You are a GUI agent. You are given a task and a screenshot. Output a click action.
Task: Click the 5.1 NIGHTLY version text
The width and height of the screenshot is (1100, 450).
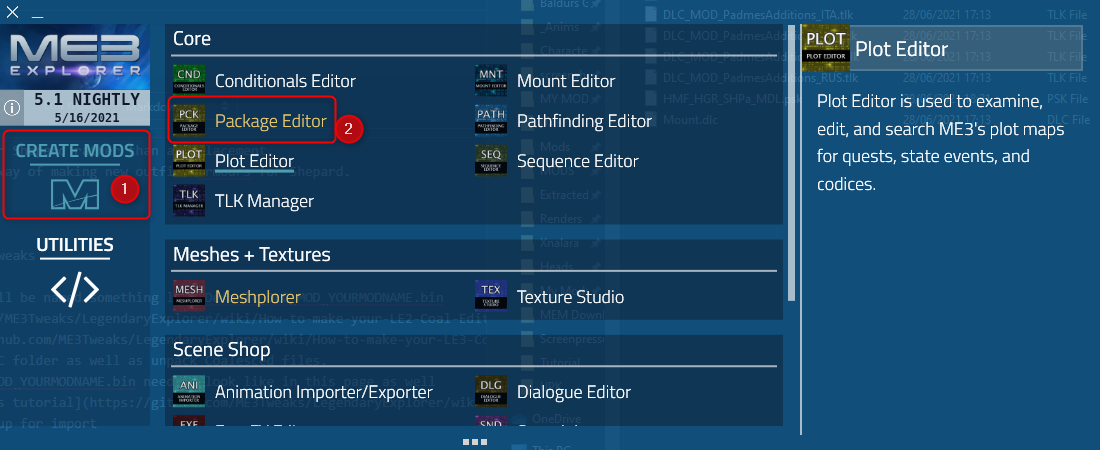point(87,99)
